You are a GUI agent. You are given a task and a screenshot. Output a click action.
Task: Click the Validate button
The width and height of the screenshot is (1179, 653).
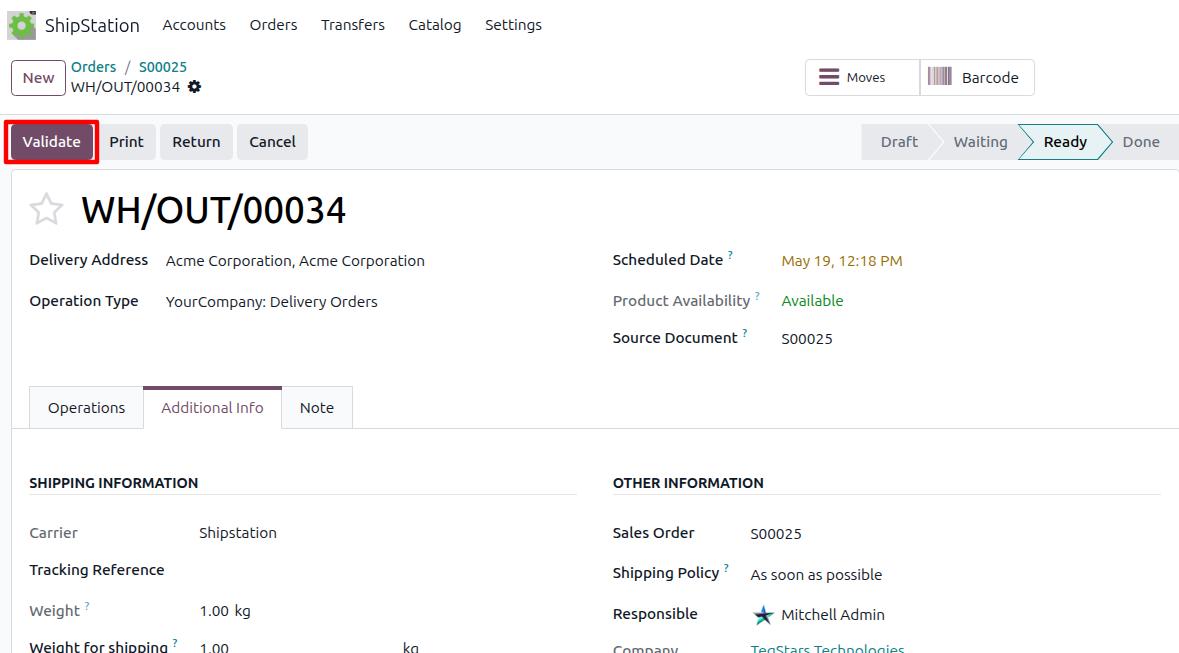click(x=51, y=141)
